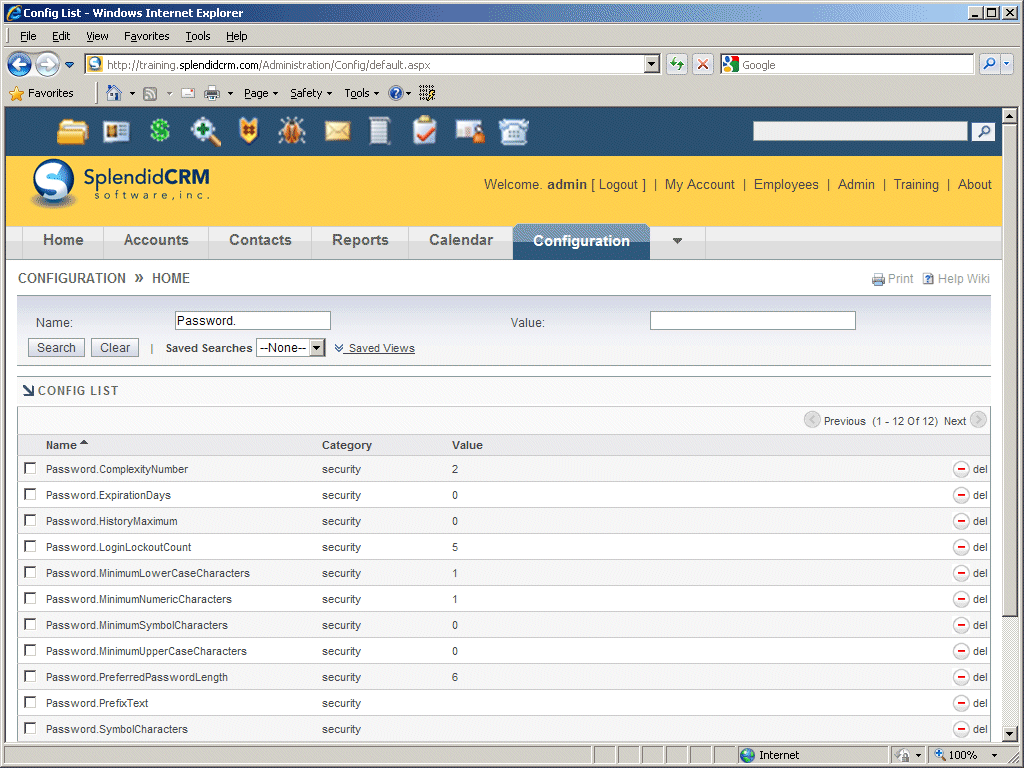1024x768 pixels.
Task: Click the yellow folder shortcut icon
Action: [72, 131]
